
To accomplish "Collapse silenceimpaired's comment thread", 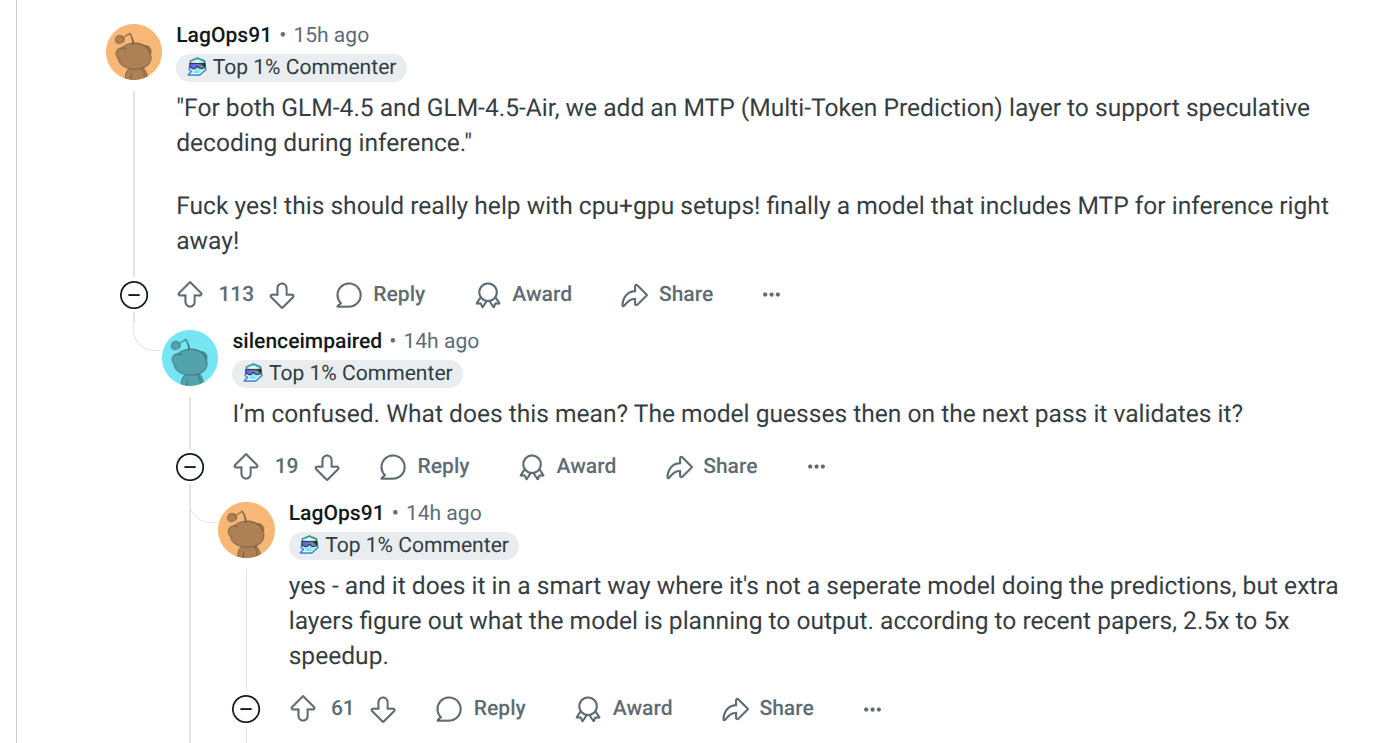I will click(x=190, y=467).
